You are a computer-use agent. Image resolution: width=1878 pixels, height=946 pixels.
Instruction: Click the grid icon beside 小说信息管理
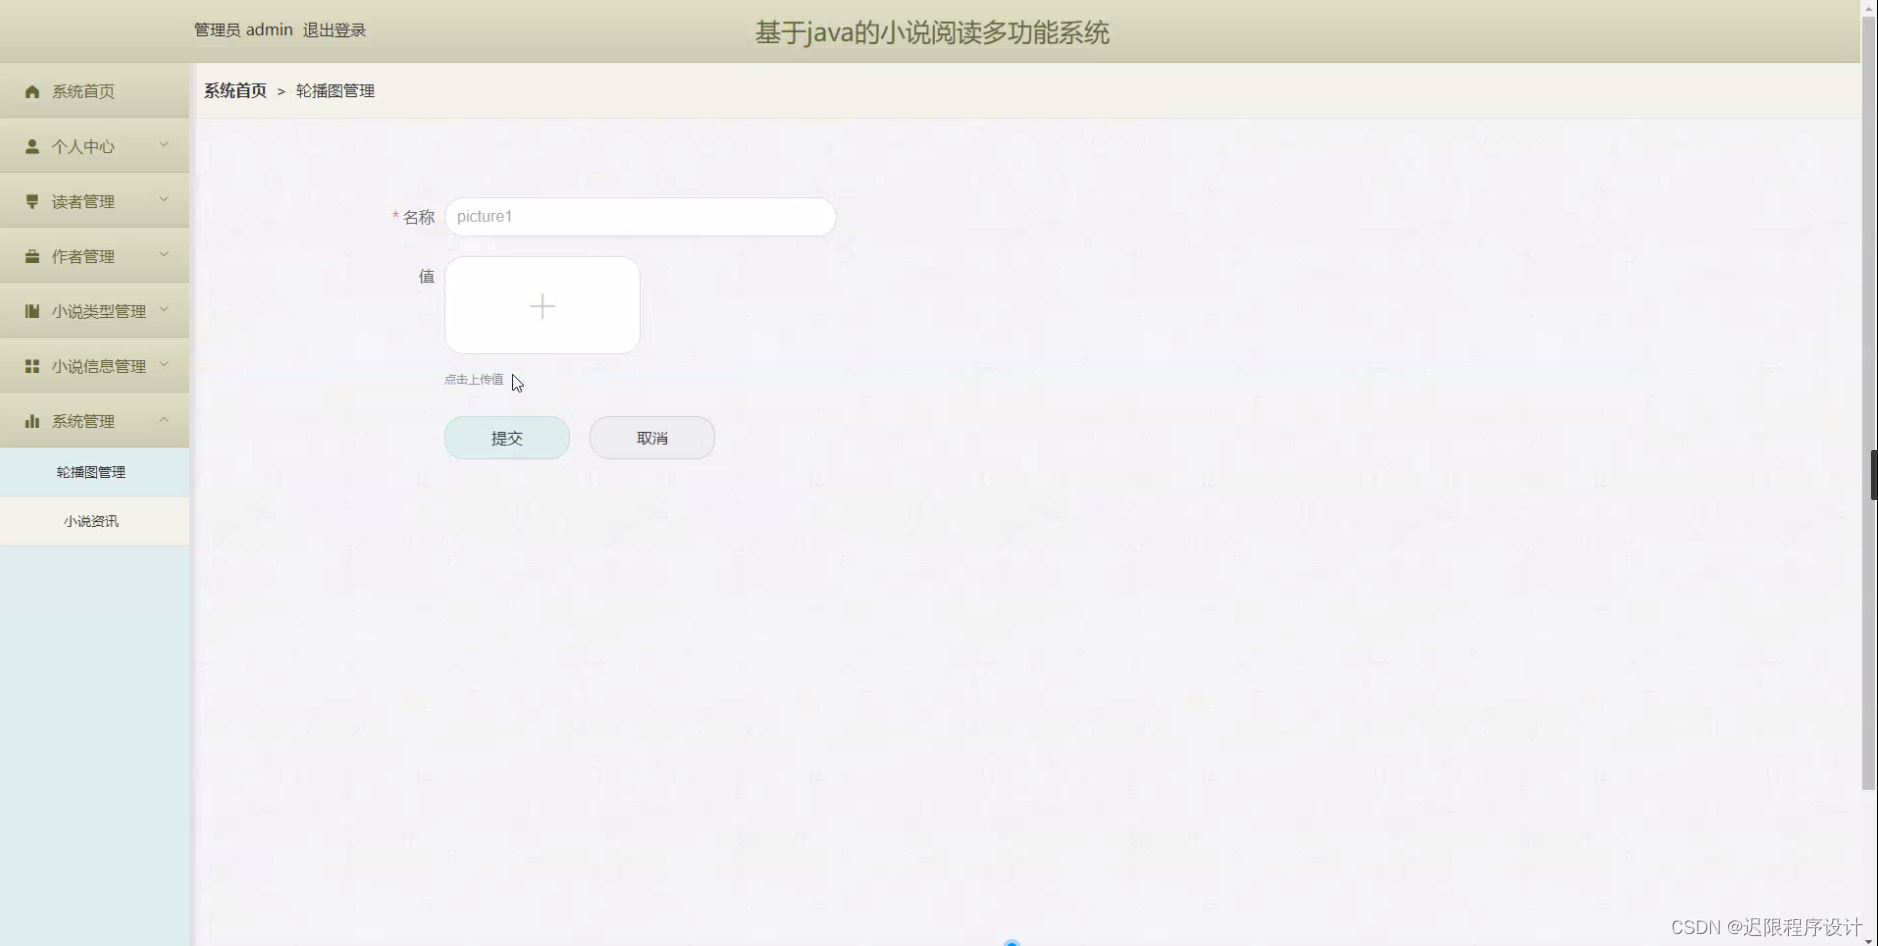pyautogui.click(x=32, y=366)
